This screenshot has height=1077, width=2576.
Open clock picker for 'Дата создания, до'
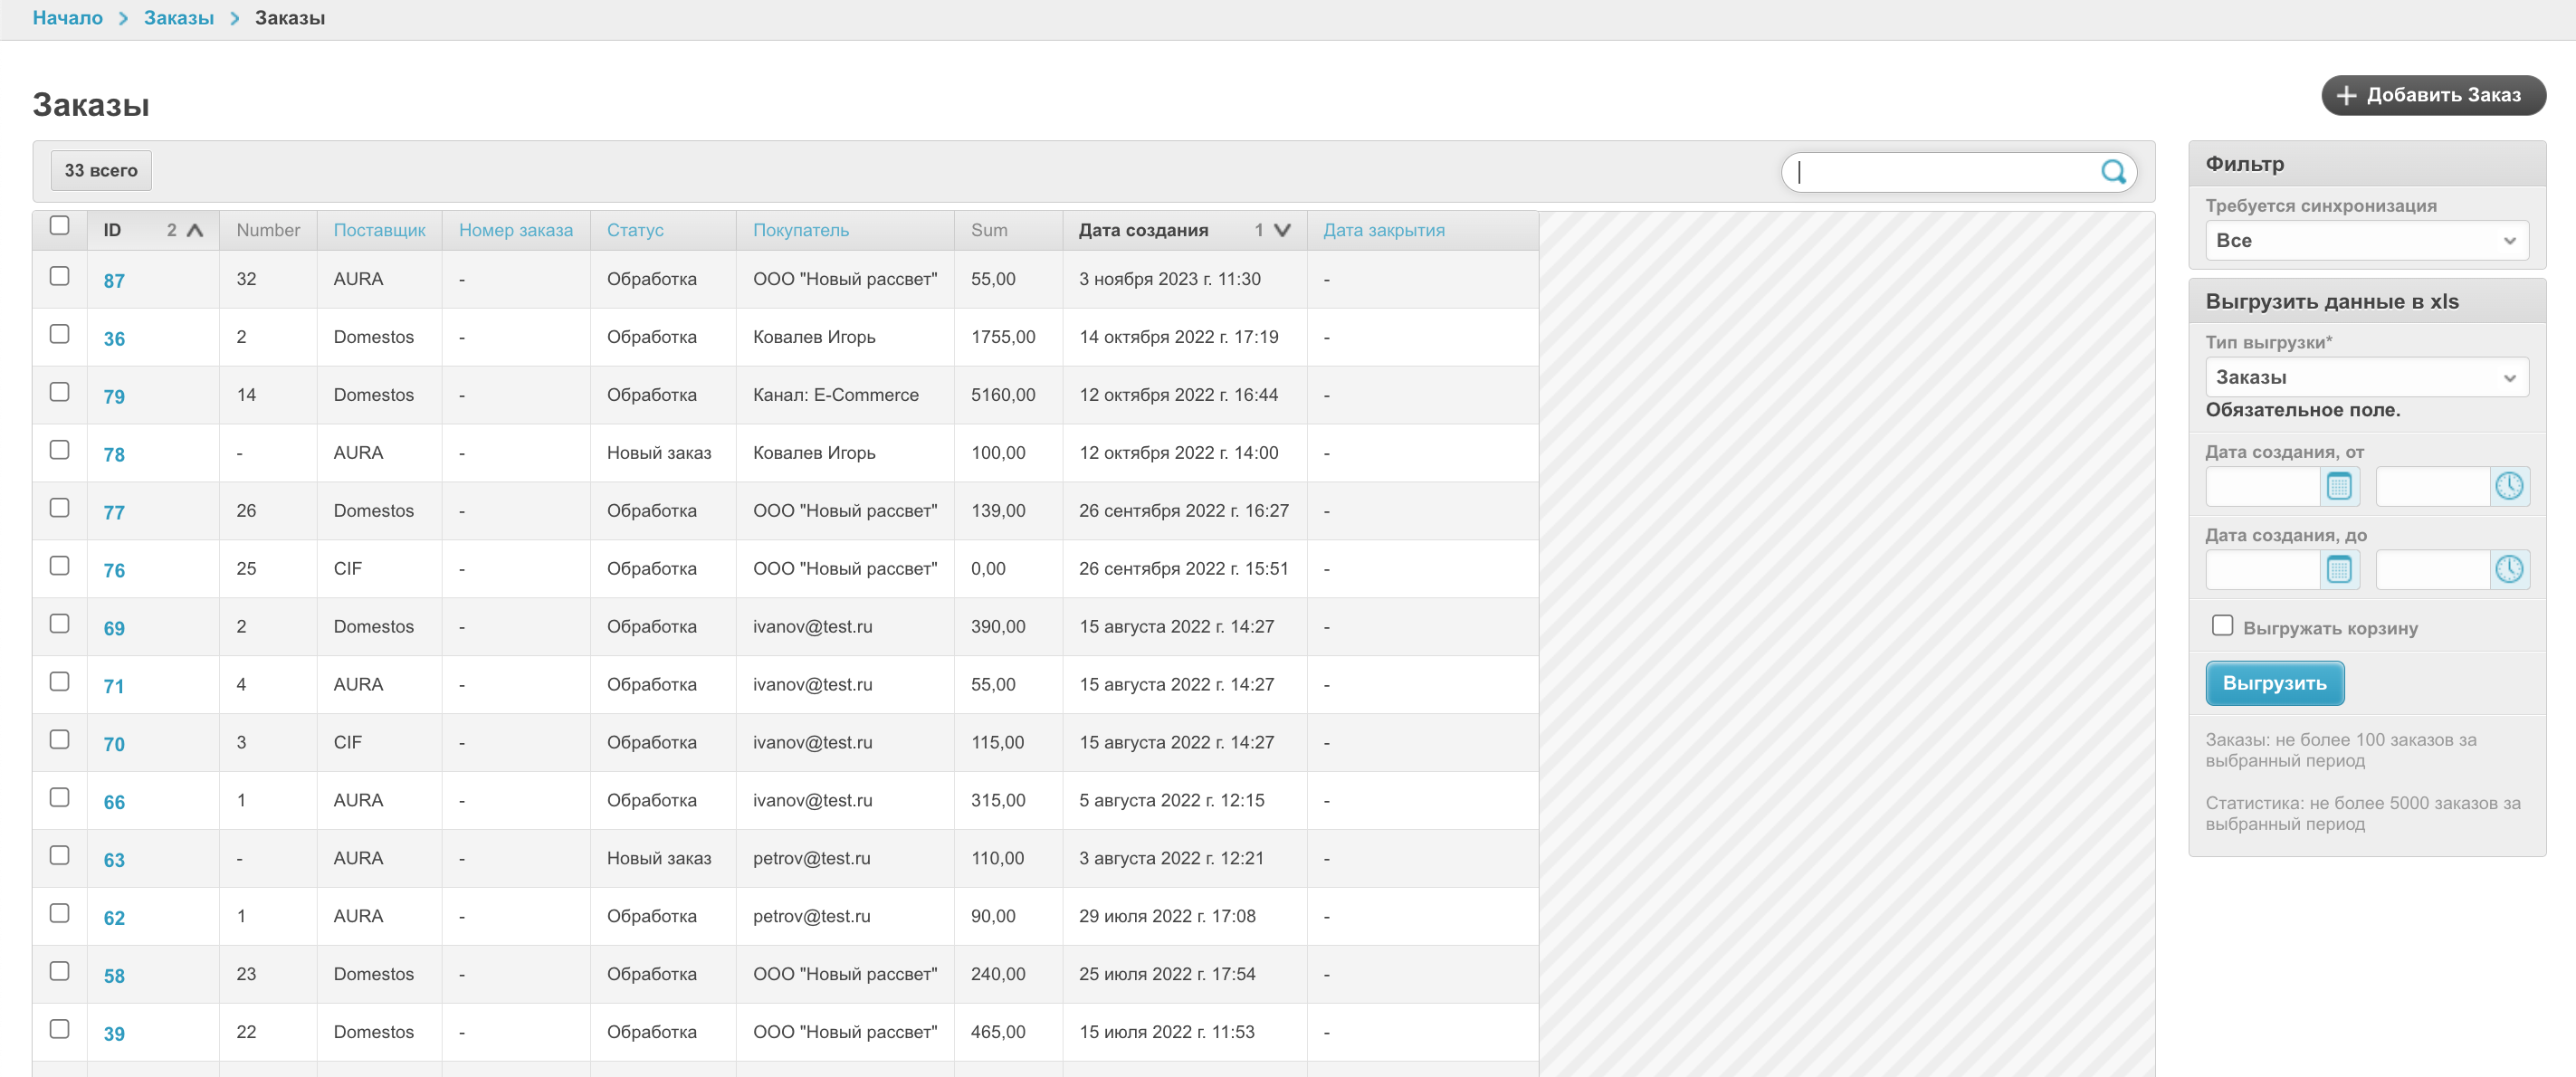(x=2508, y=570)
